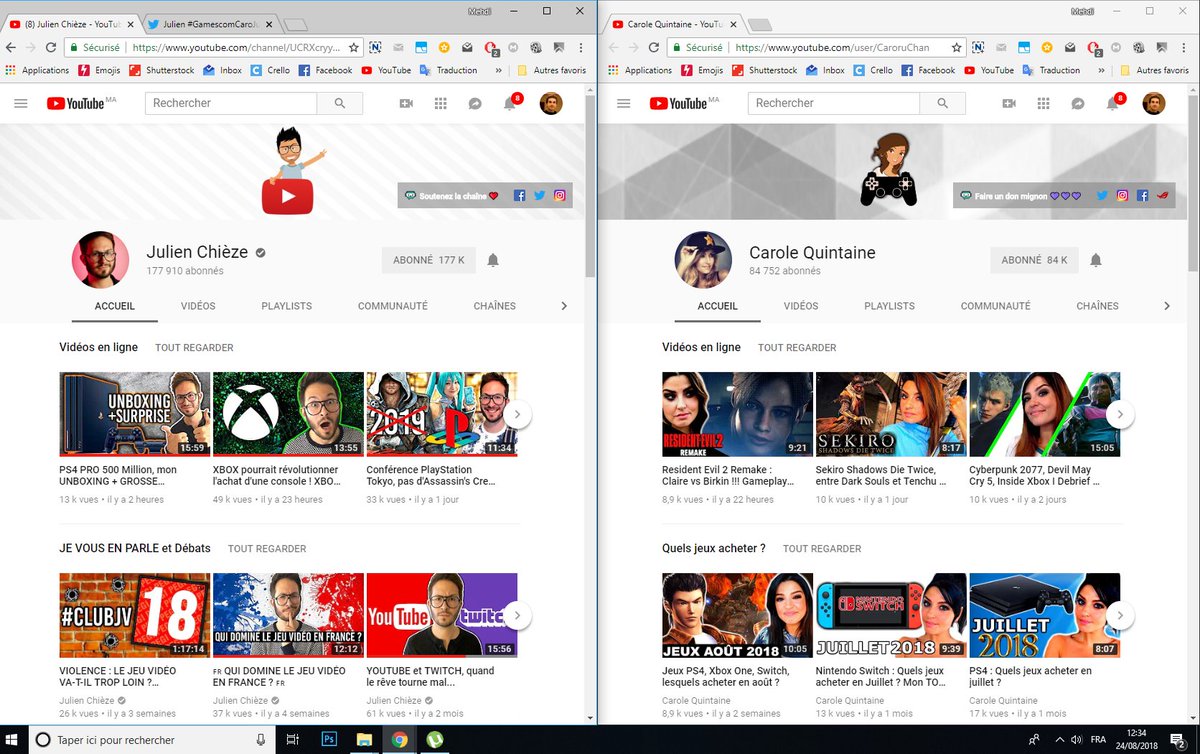
Task: Toggle notification bell for Julien Chièze channel
Action: click(493, 260)
